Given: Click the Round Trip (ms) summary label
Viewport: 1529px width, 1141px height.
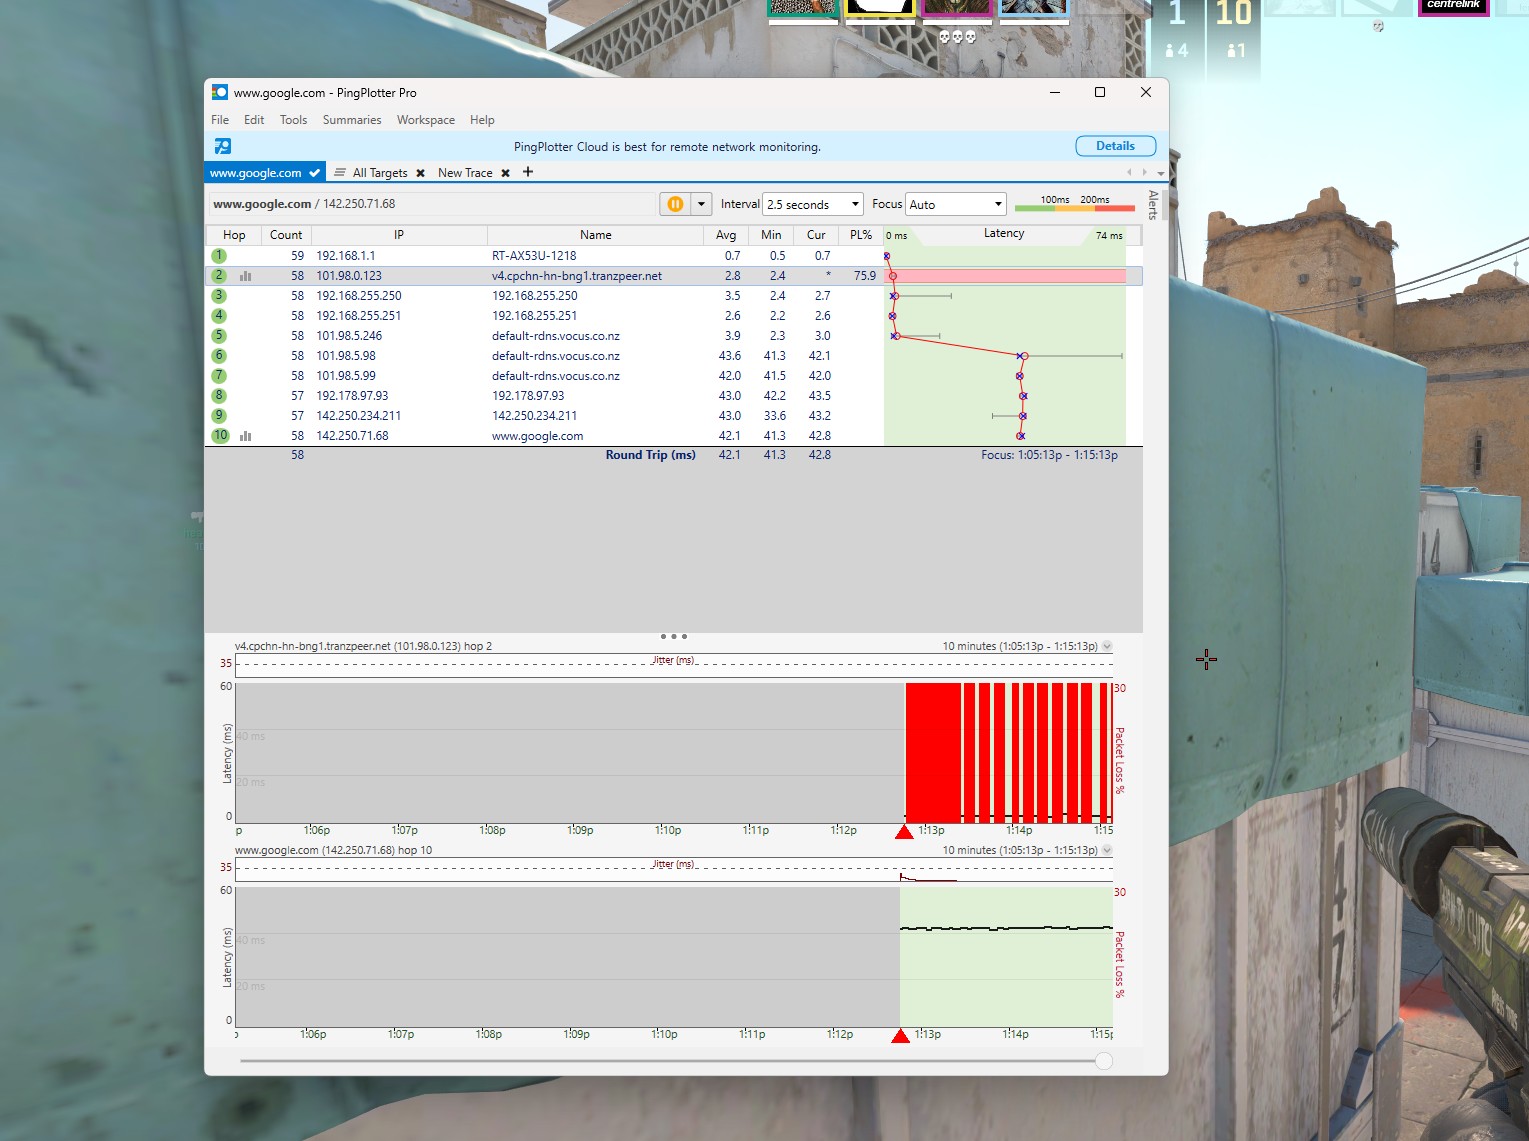Looking at the screenshot, I should point(650,455).
